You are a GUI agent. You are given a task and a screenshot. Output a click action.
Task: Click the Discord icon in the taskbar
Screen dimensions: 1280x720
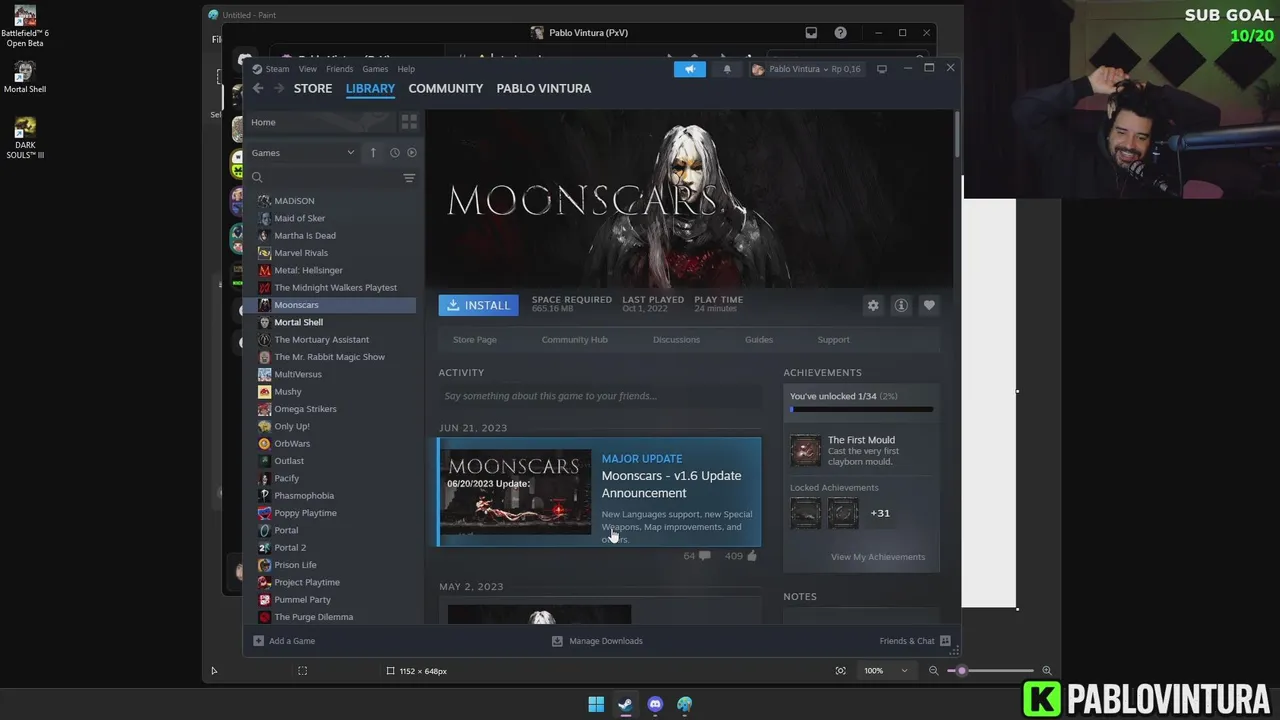tap(655, 705)
